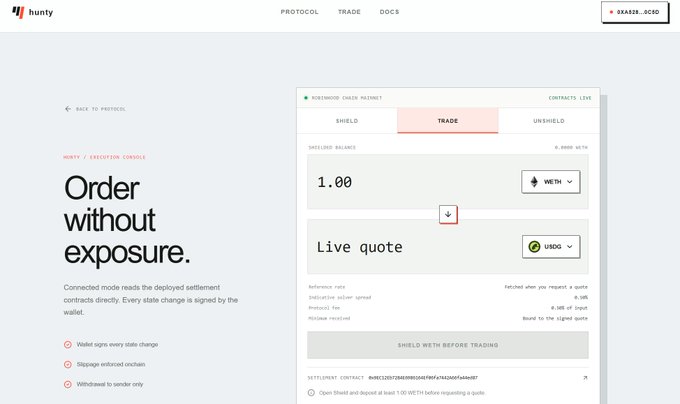Click Shield WETH Before Trading button
Screen dimensions: 680x404
coord(448,345)
